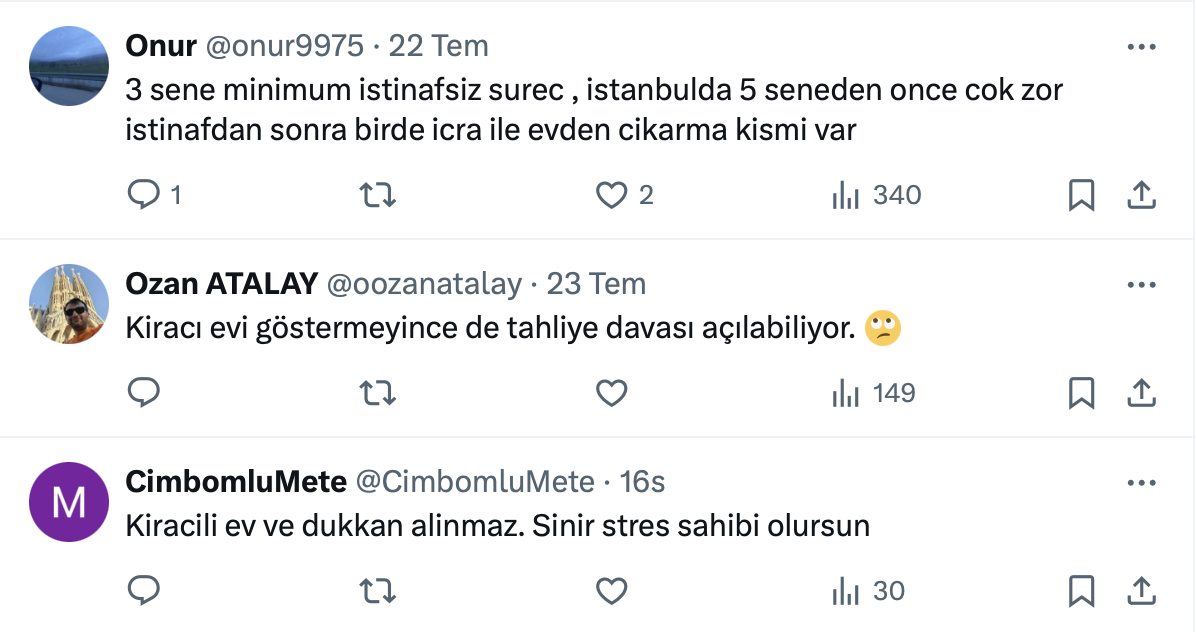The width and height of the screenshot is (1196, 632).
Task: Reply to CimbomluMete's tweet
Action: (x=145, y=591)
